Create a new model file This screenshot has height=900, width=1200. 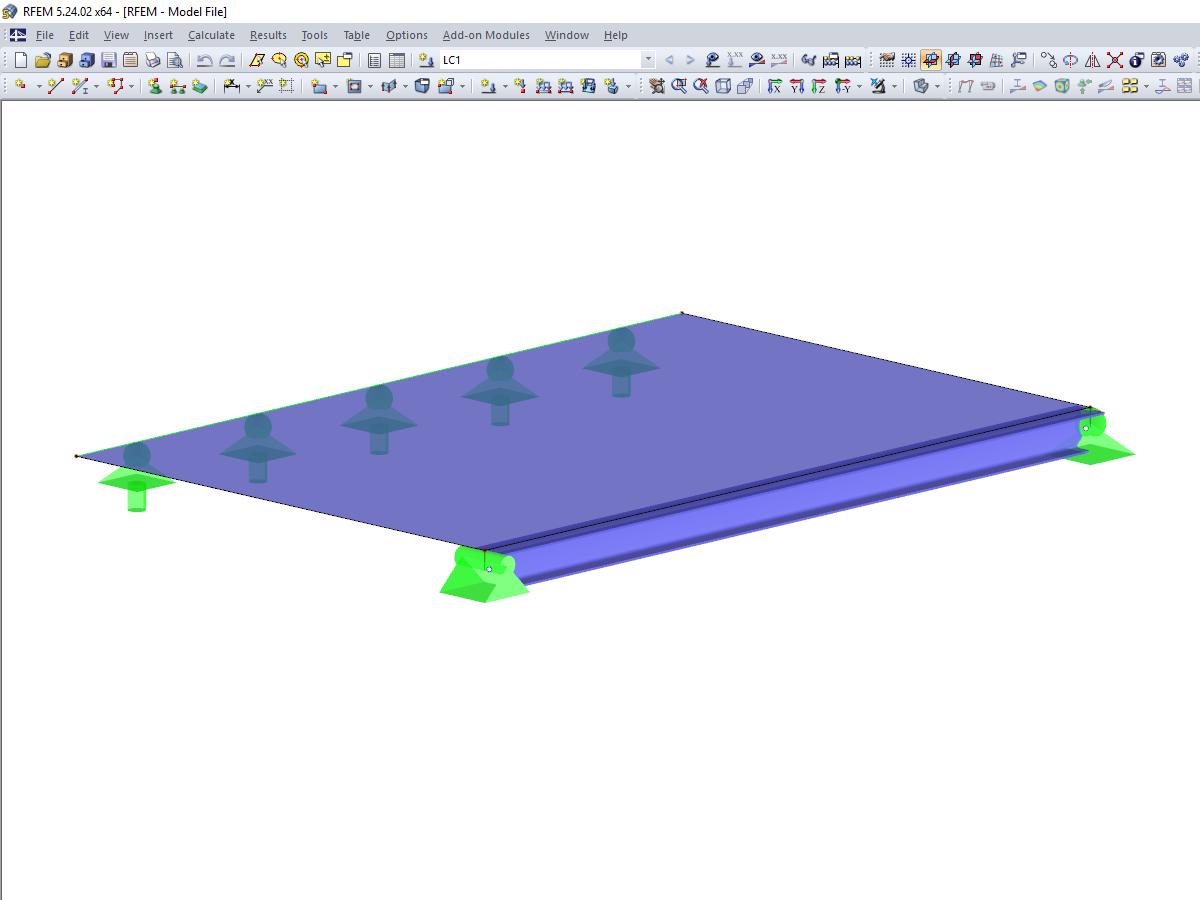[x=20, y=60]
